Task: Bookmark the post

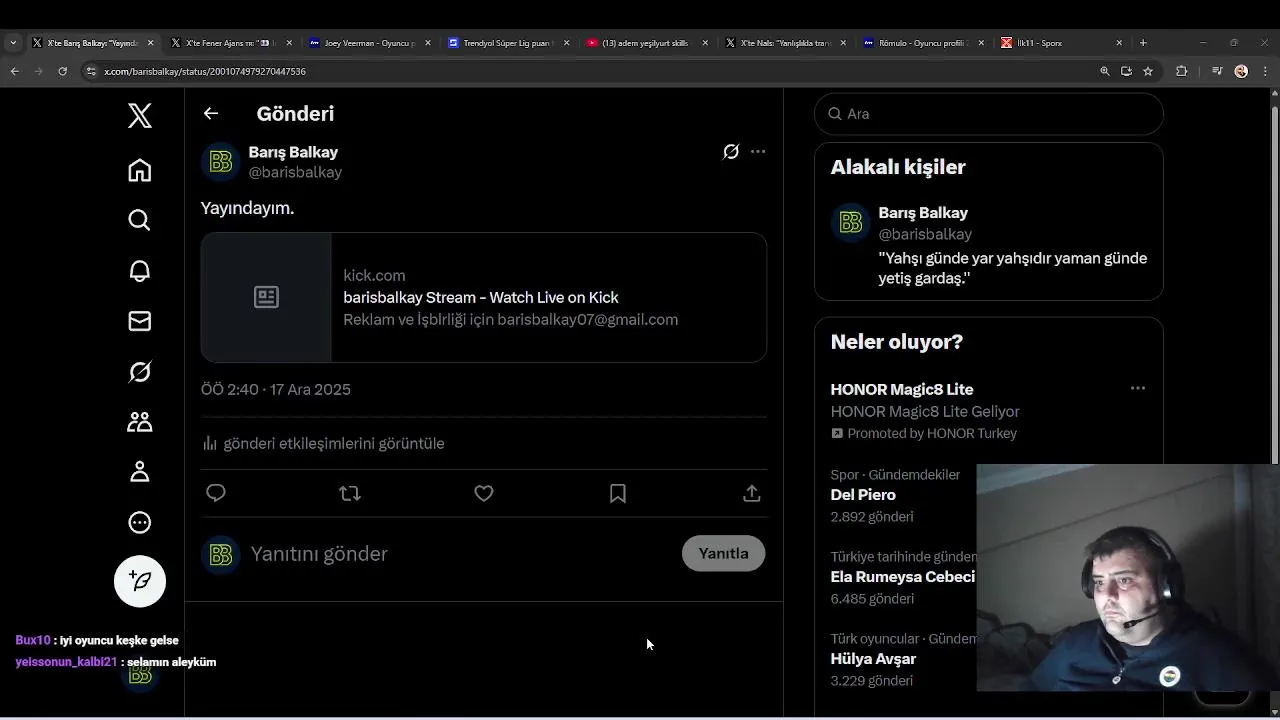Action: (618, 493)
